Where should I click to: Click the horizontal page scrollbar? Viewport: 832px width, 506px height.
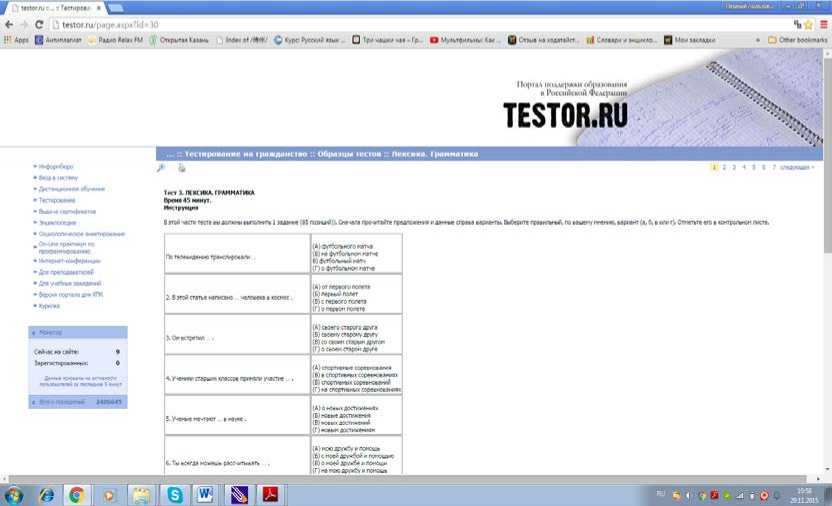click(x=409, y=478)
